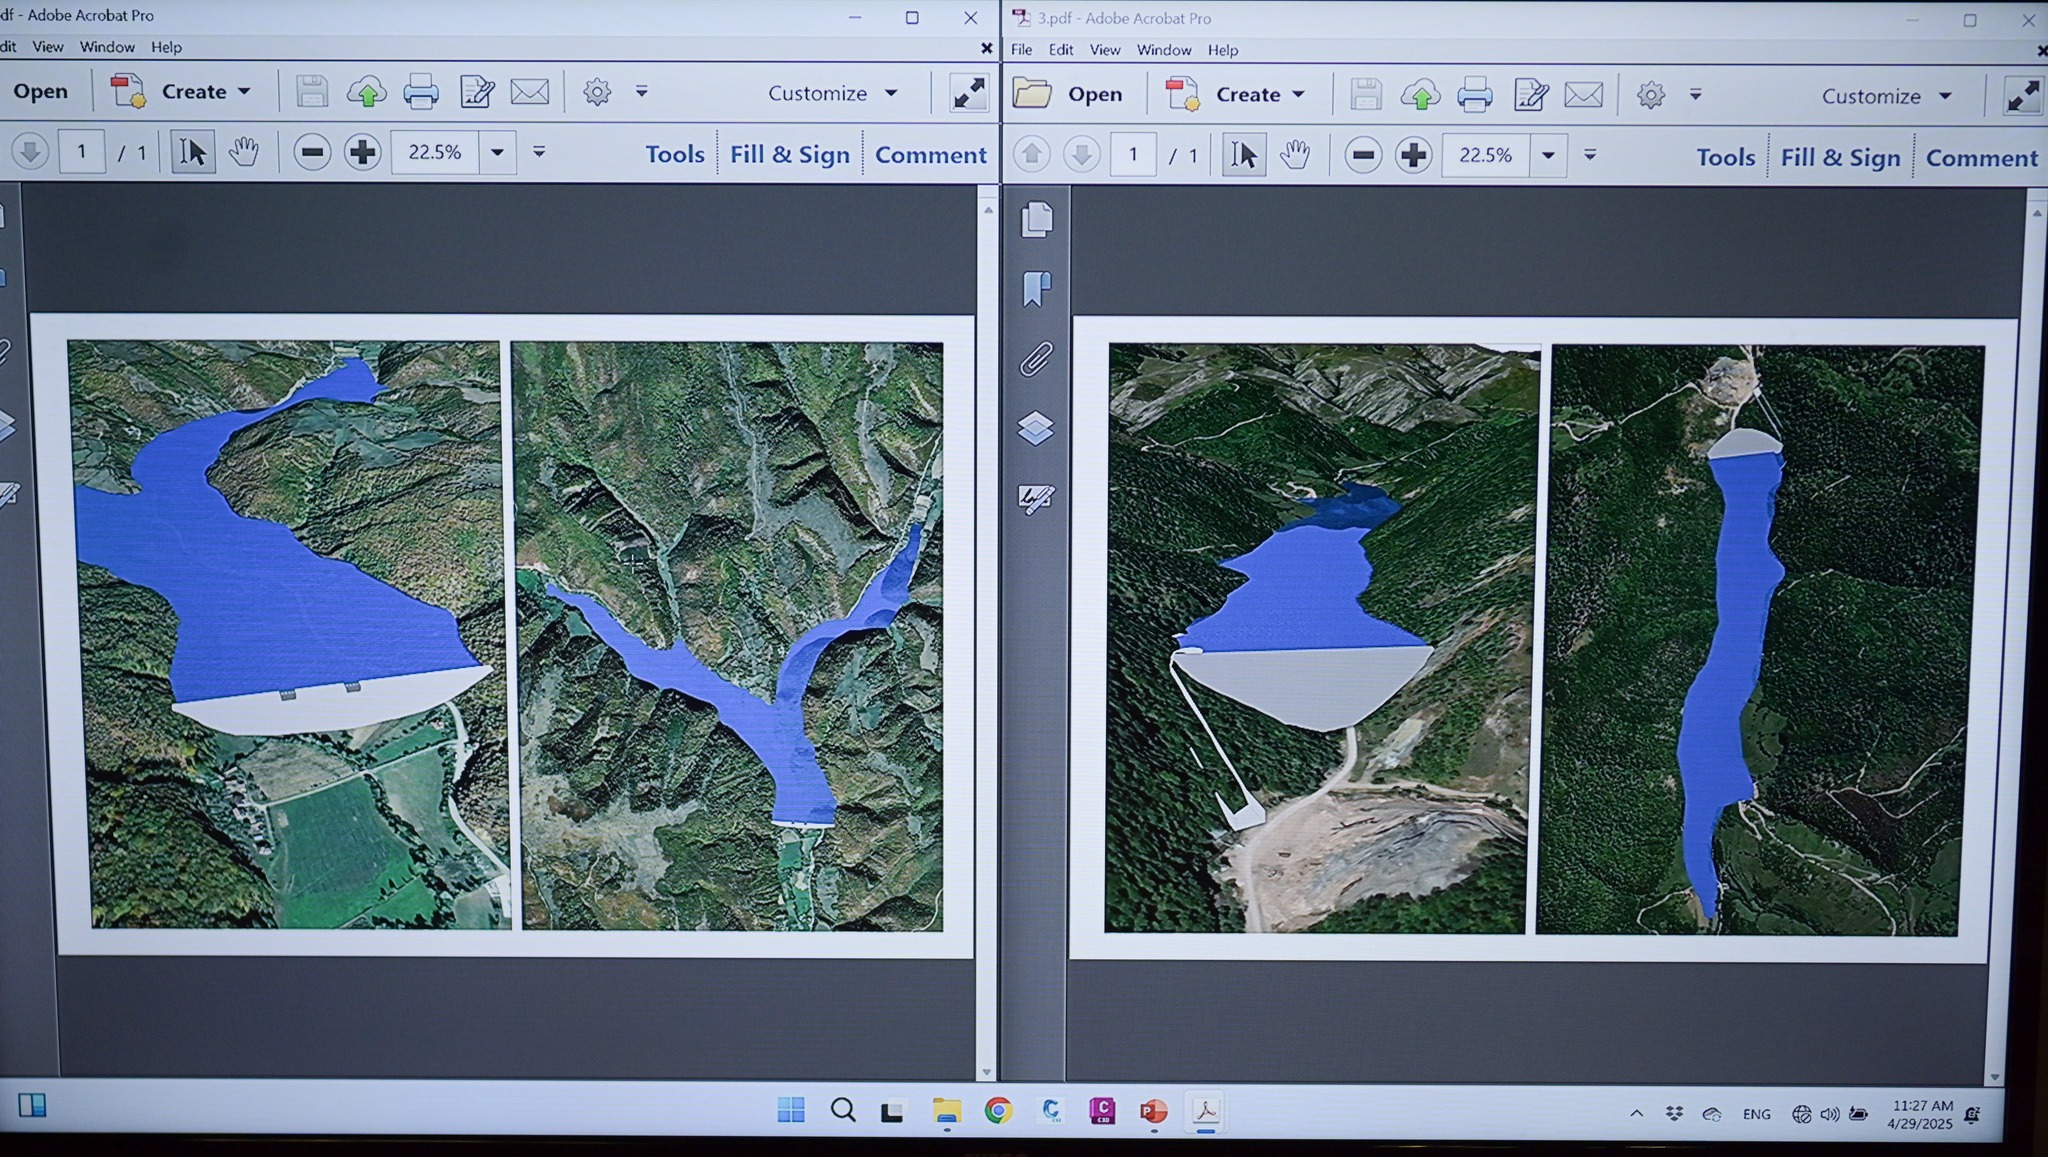Toggle the Hand tool in right window

1295,155
